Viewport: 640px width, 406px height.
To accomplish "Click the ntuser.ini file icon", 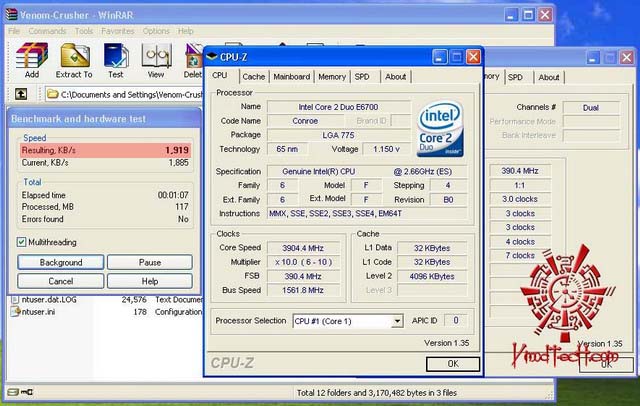I will point(15,312).
